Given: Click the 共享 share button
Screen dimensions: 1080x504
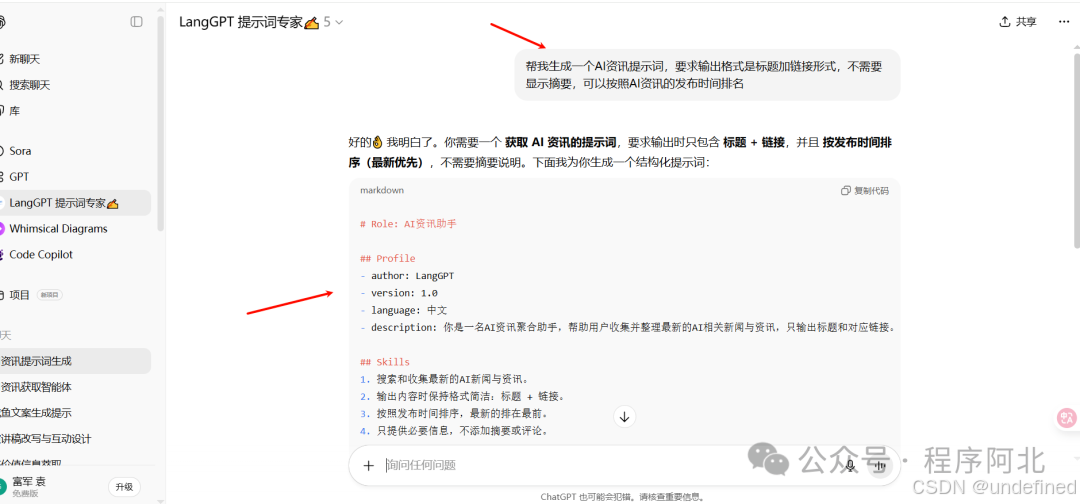Looking at the screenshot, I should [x=1017, y=22].
